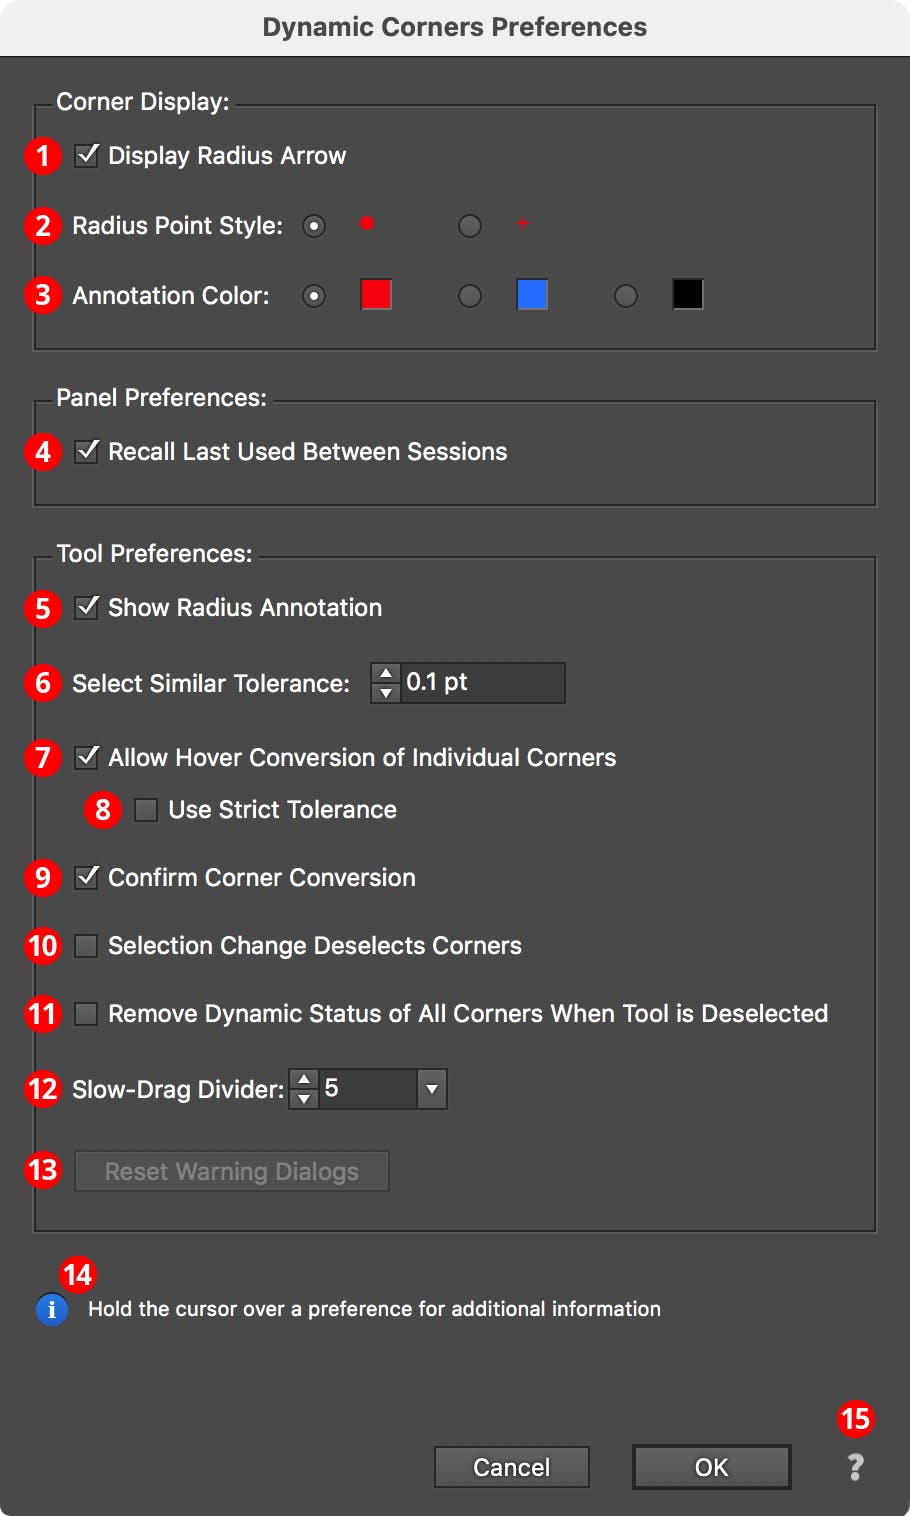Enable Use Strict Tolerance
The width and height of the screenshot is (910, 1516).
pyautogui.click(x=145, y=810)
